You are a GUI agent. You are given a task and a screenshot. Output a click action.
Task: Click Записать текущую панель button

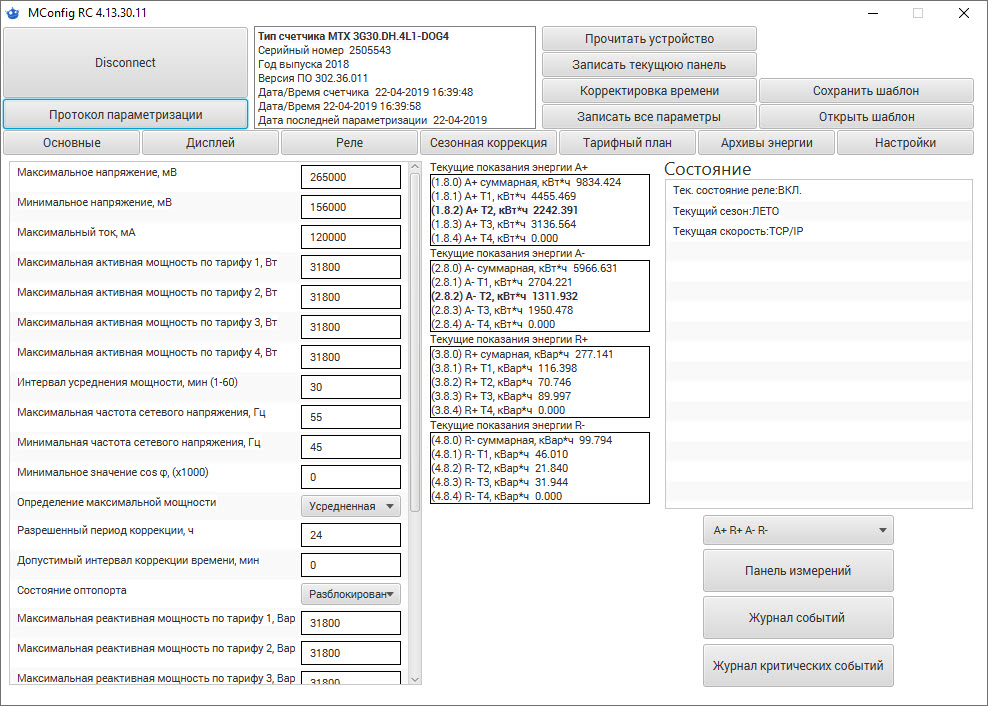pyautogui.click(x=649, y=65)
